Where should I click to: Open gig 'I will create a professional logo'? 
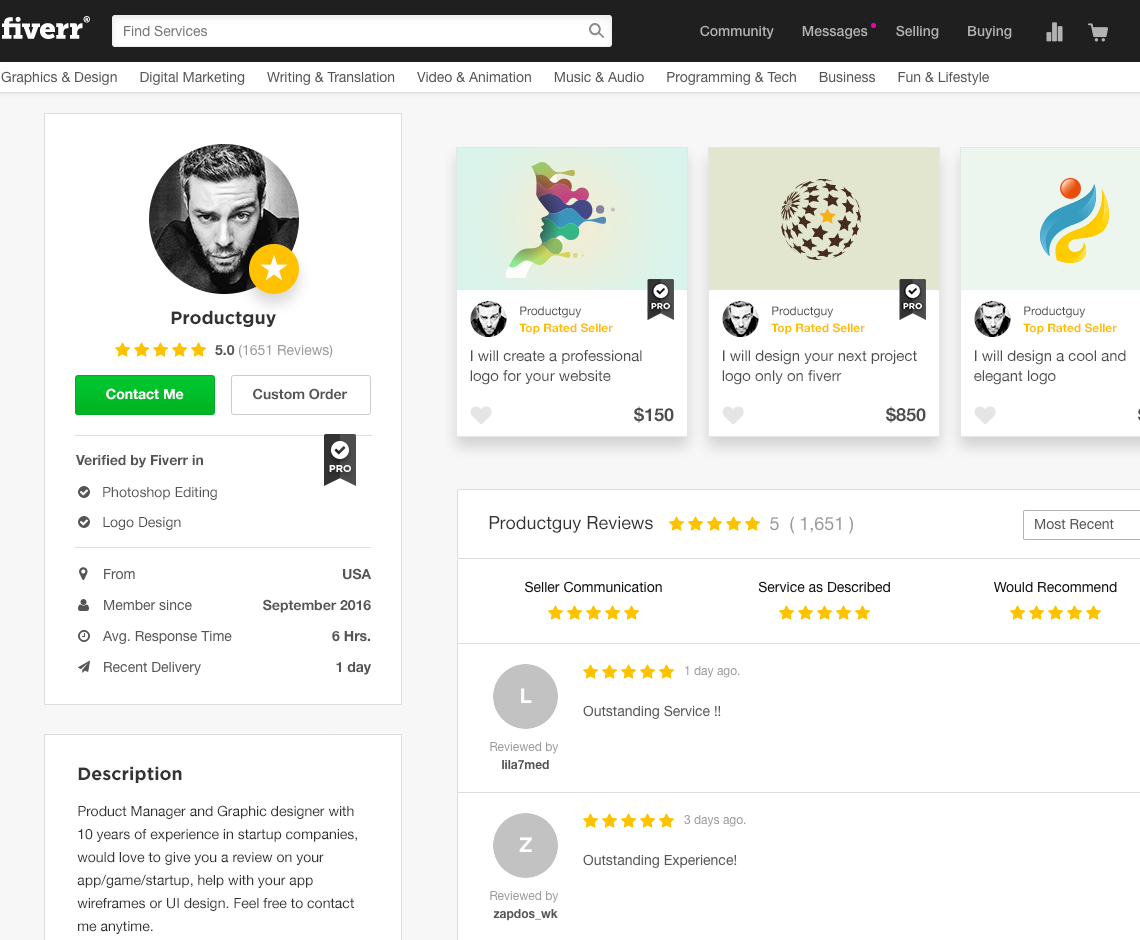point(556,366)
